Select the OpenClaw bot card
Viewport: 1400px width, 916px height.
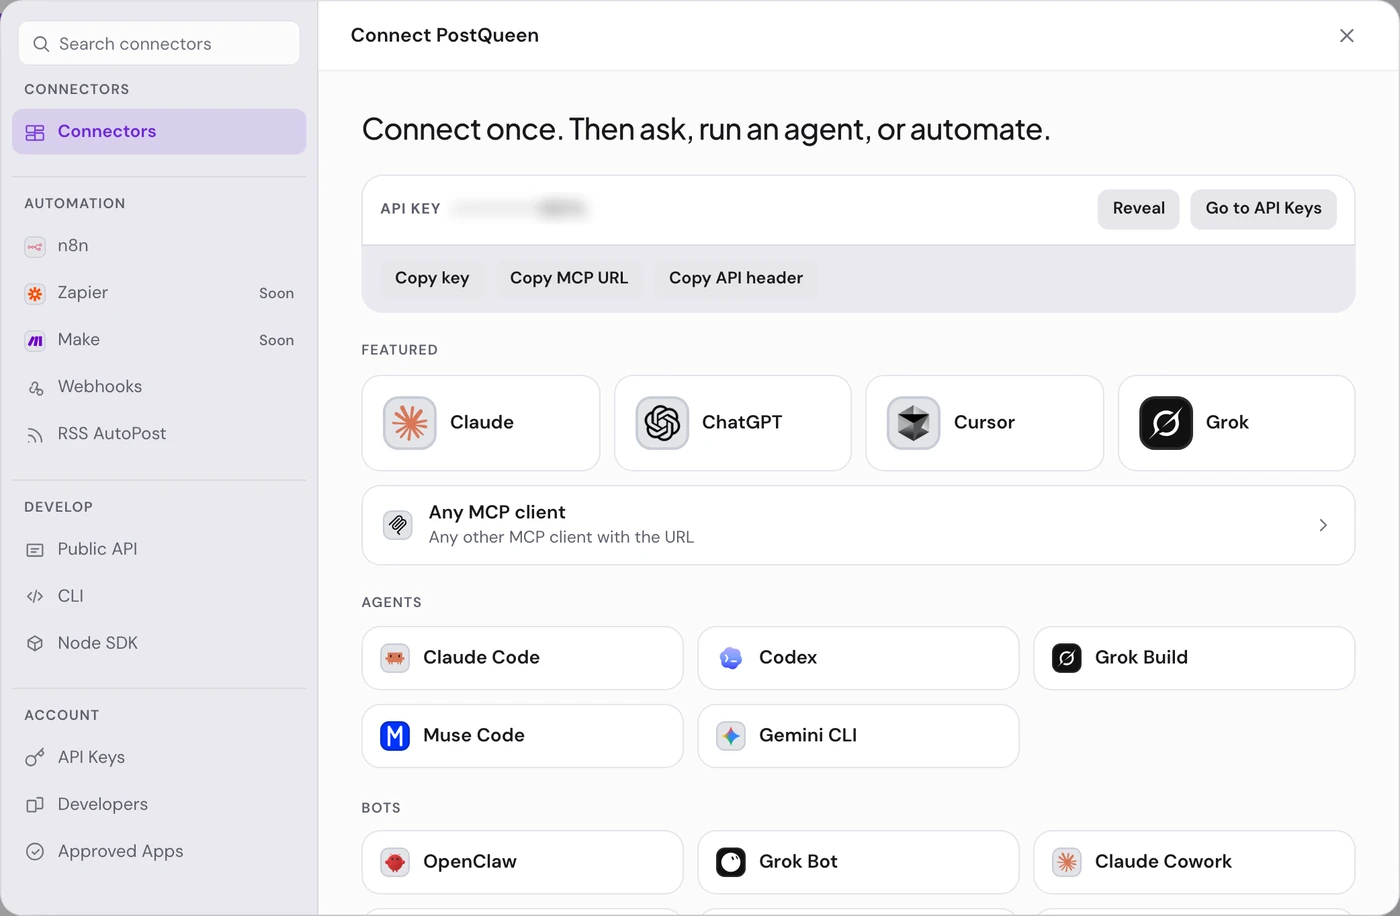[522, 862]
